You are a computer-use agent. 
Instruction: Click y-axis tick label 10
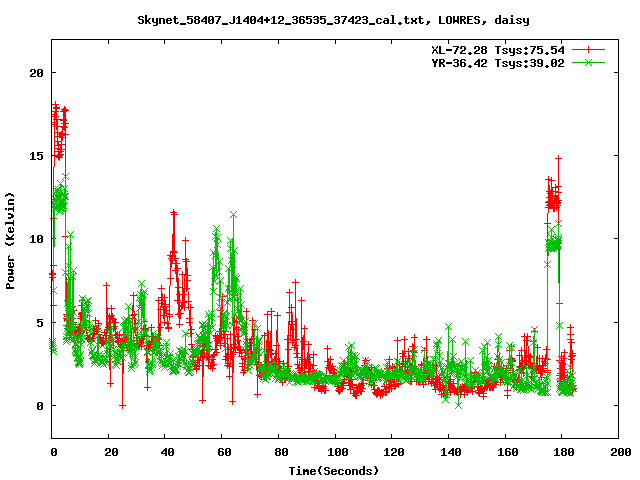click(x=36, y=239)
